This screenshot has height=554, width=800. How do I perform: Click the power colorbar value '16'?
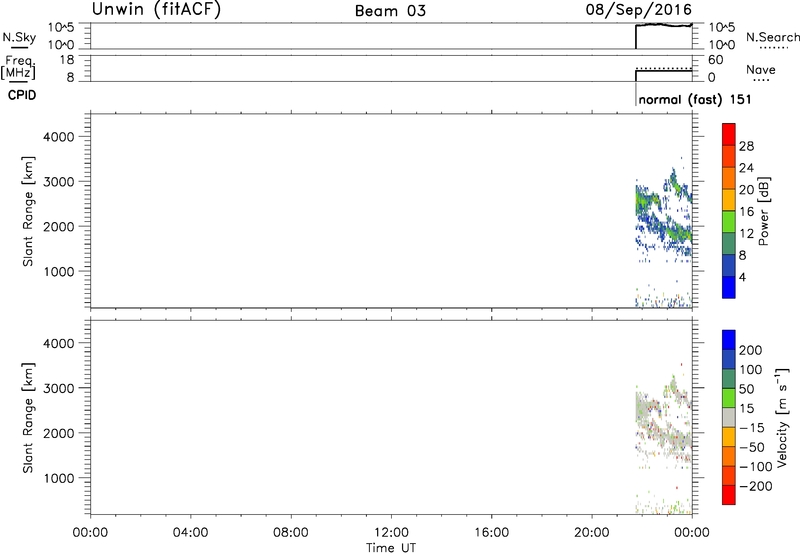746,212
